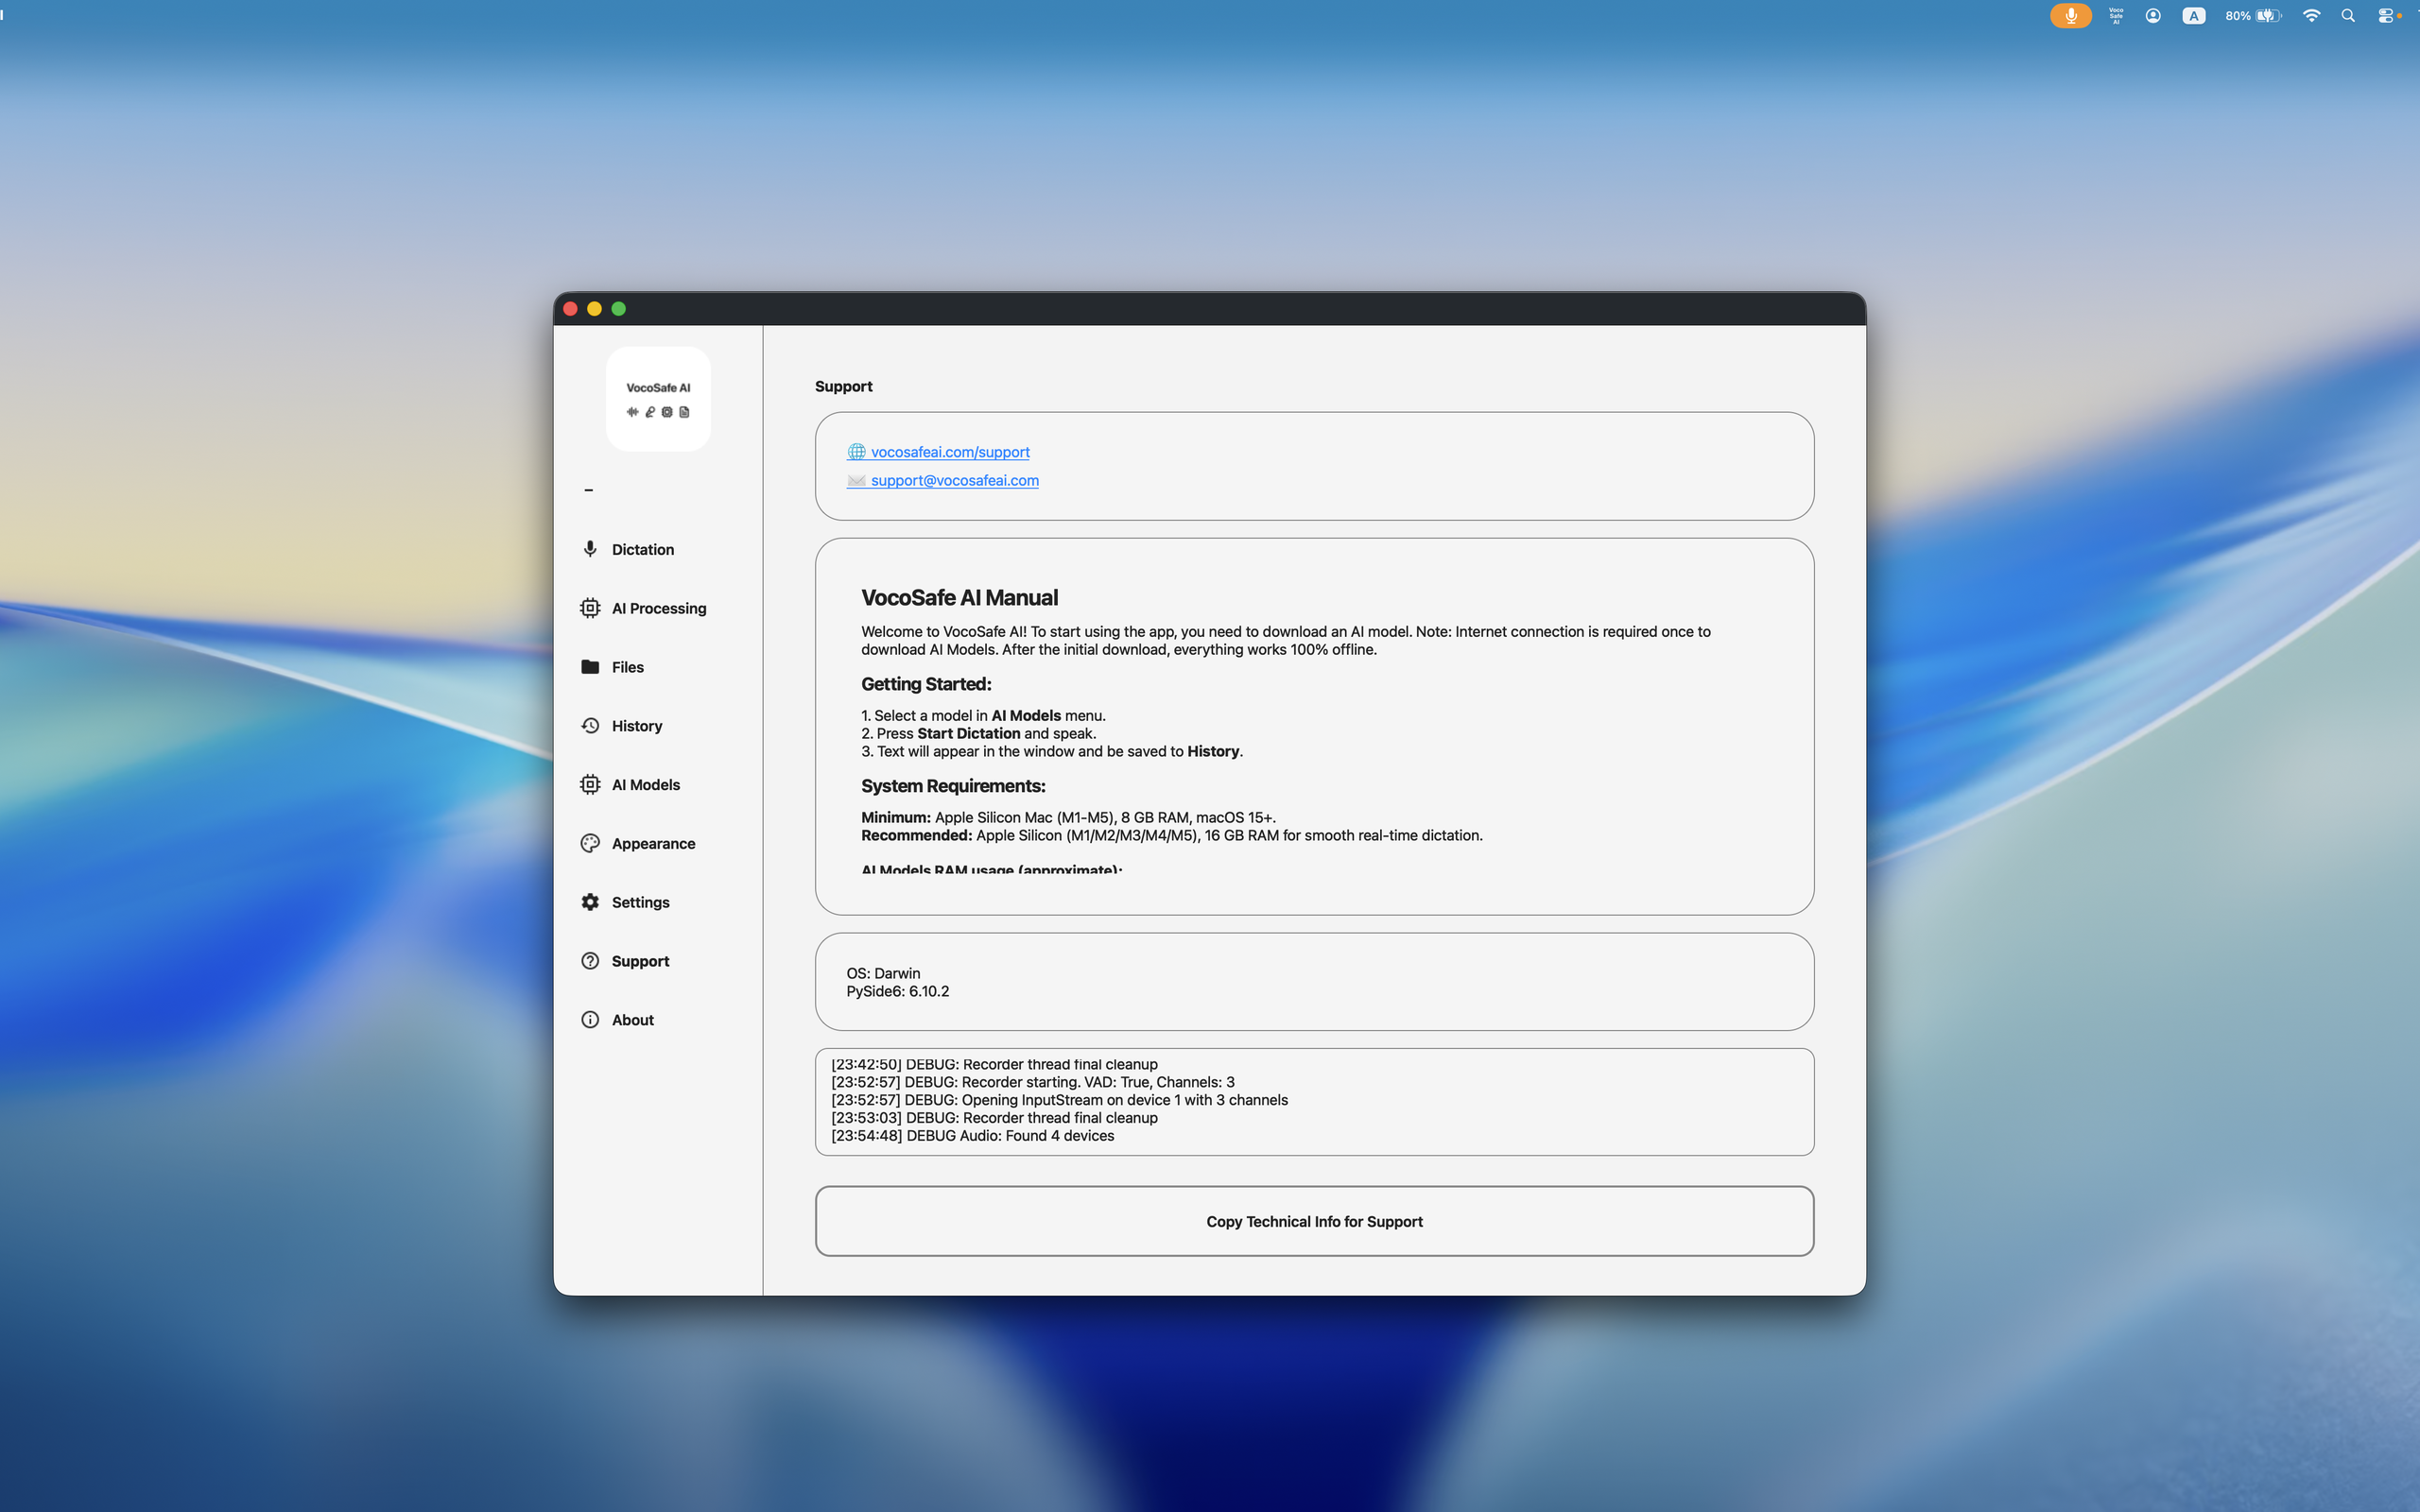Click the [23:53:03] Recorder cleanup log line

(x=994, y=1118)
